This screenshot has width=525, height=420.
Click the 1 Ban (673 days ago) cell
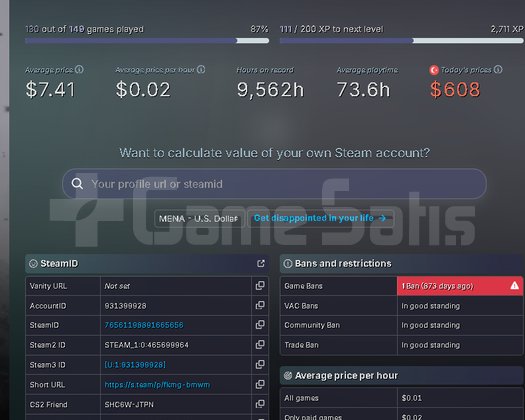460,286
